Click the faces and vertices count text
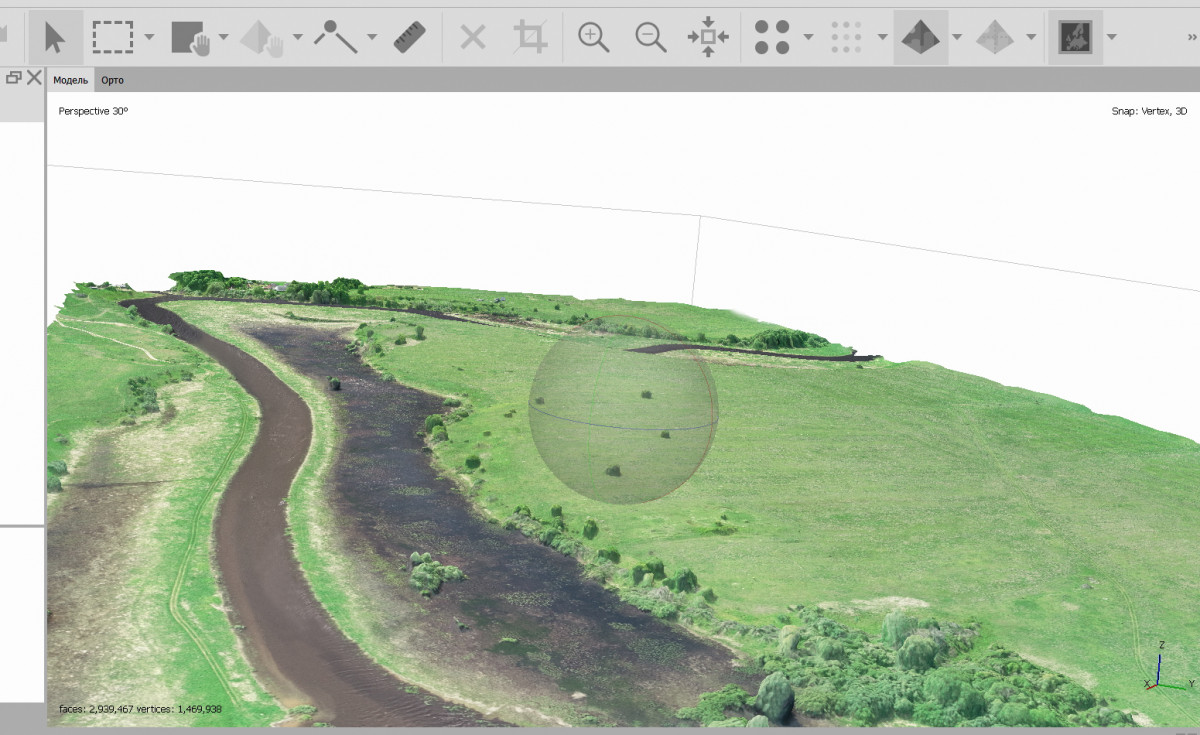The image size is (1200, 735). pos(140,709)
